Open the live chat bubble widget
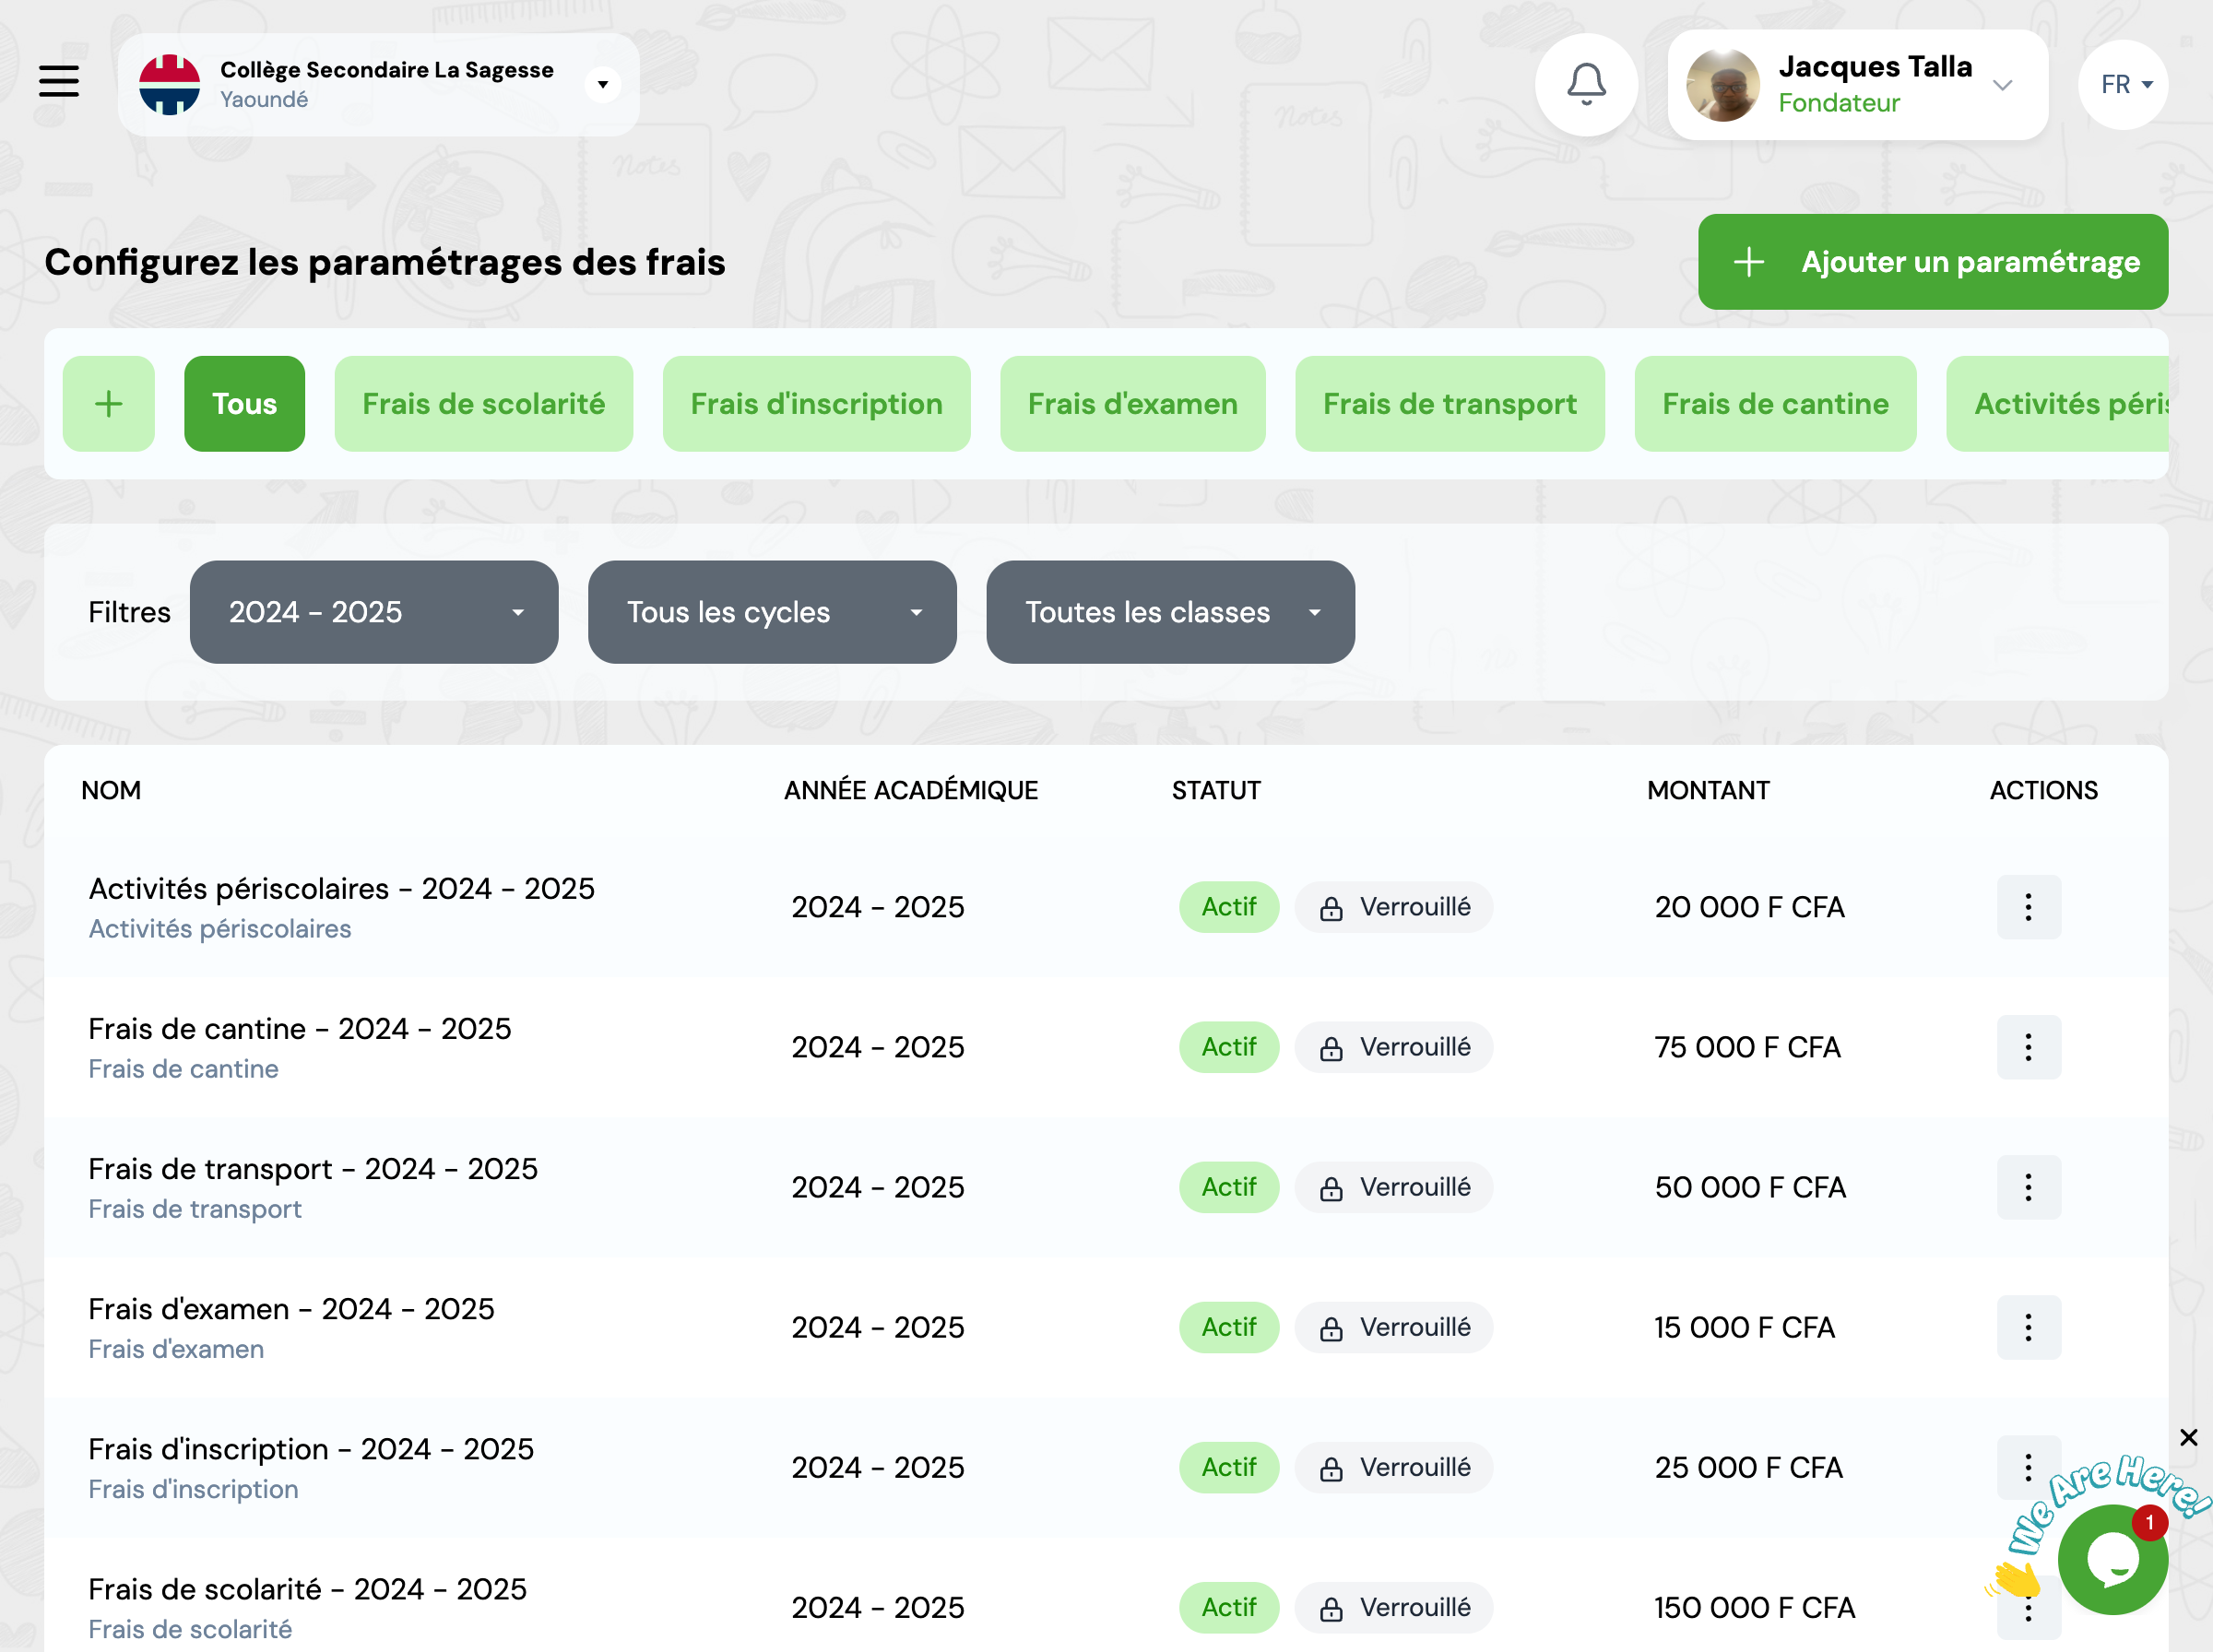The height and width of the screenshot is (1652, 2213). click(2112, 1559)
